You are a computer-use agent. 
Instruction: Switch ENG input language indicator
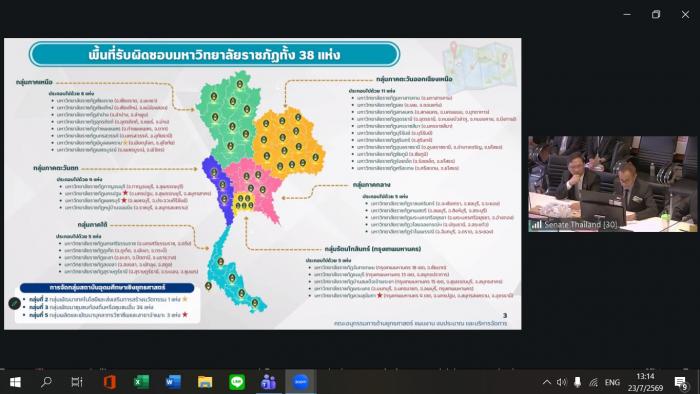pos(612,382)
